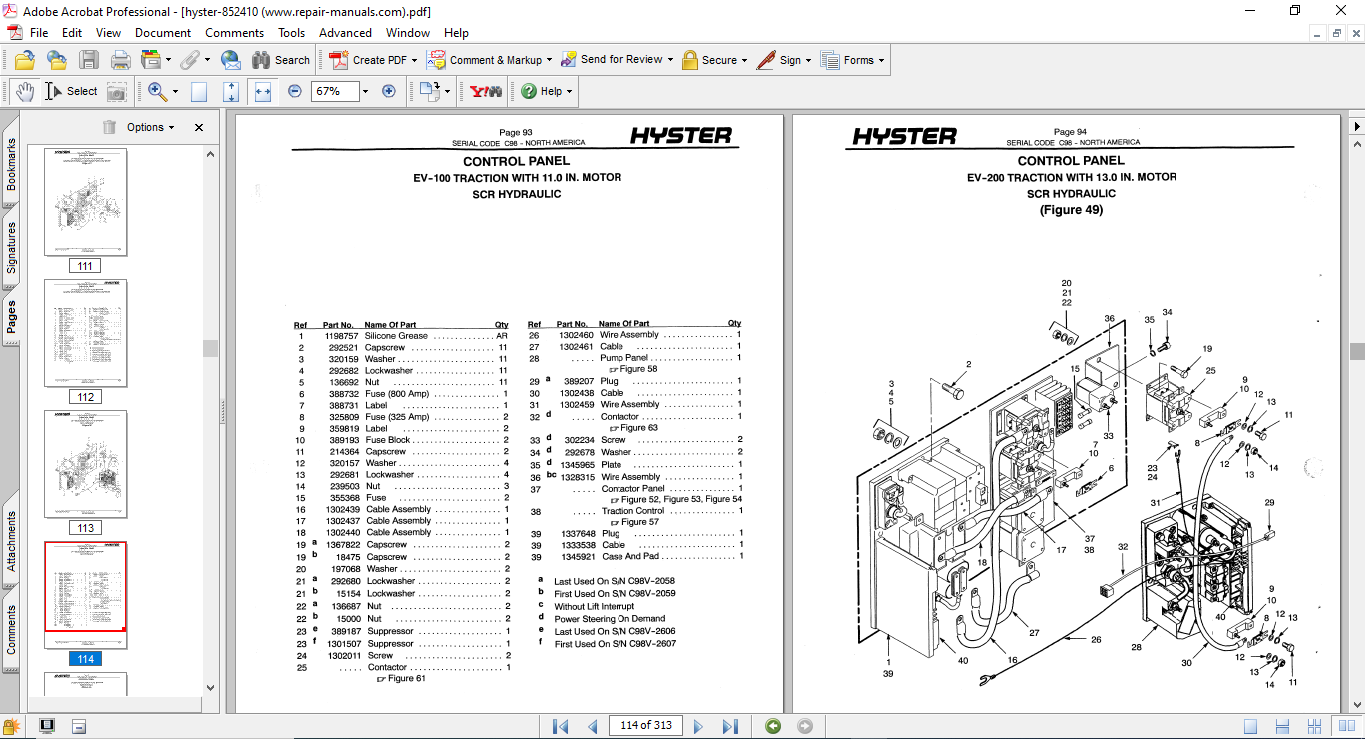Select the page 112 thumbnail

[85, 333]
